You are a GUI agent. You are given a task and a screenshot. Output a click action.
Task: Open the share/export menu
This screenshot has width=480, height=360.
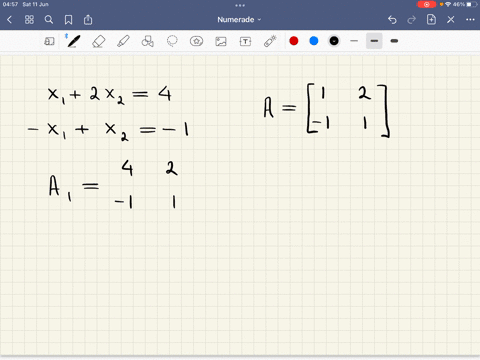(88, 20)
